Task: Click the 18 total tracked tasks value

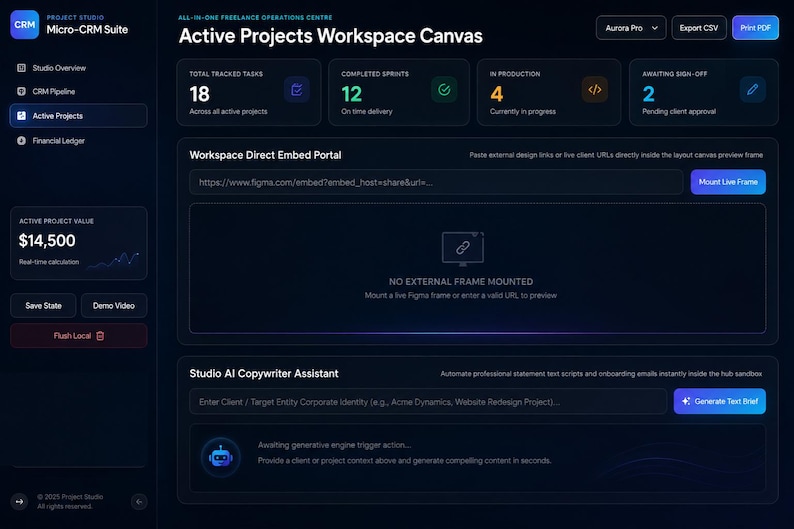Action: point(200,94)
